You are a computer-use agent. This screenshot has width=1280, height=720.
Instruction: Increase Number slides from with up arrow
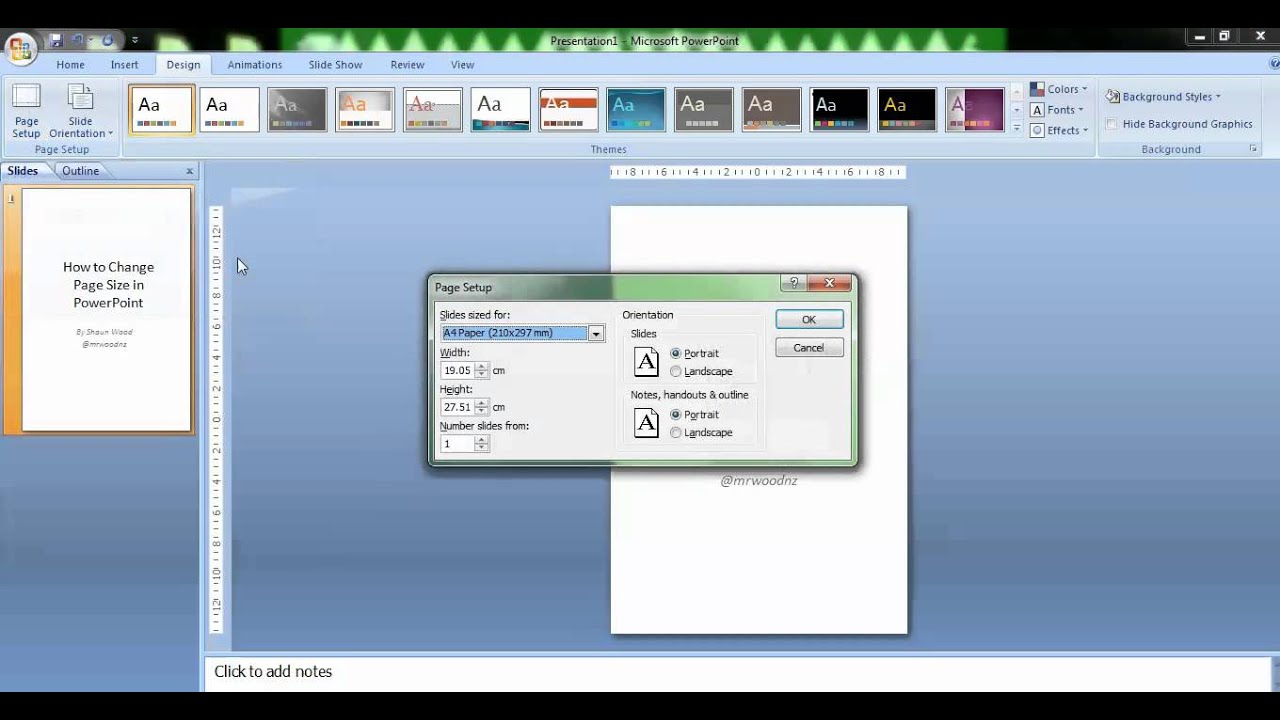[x=482, y=439]
